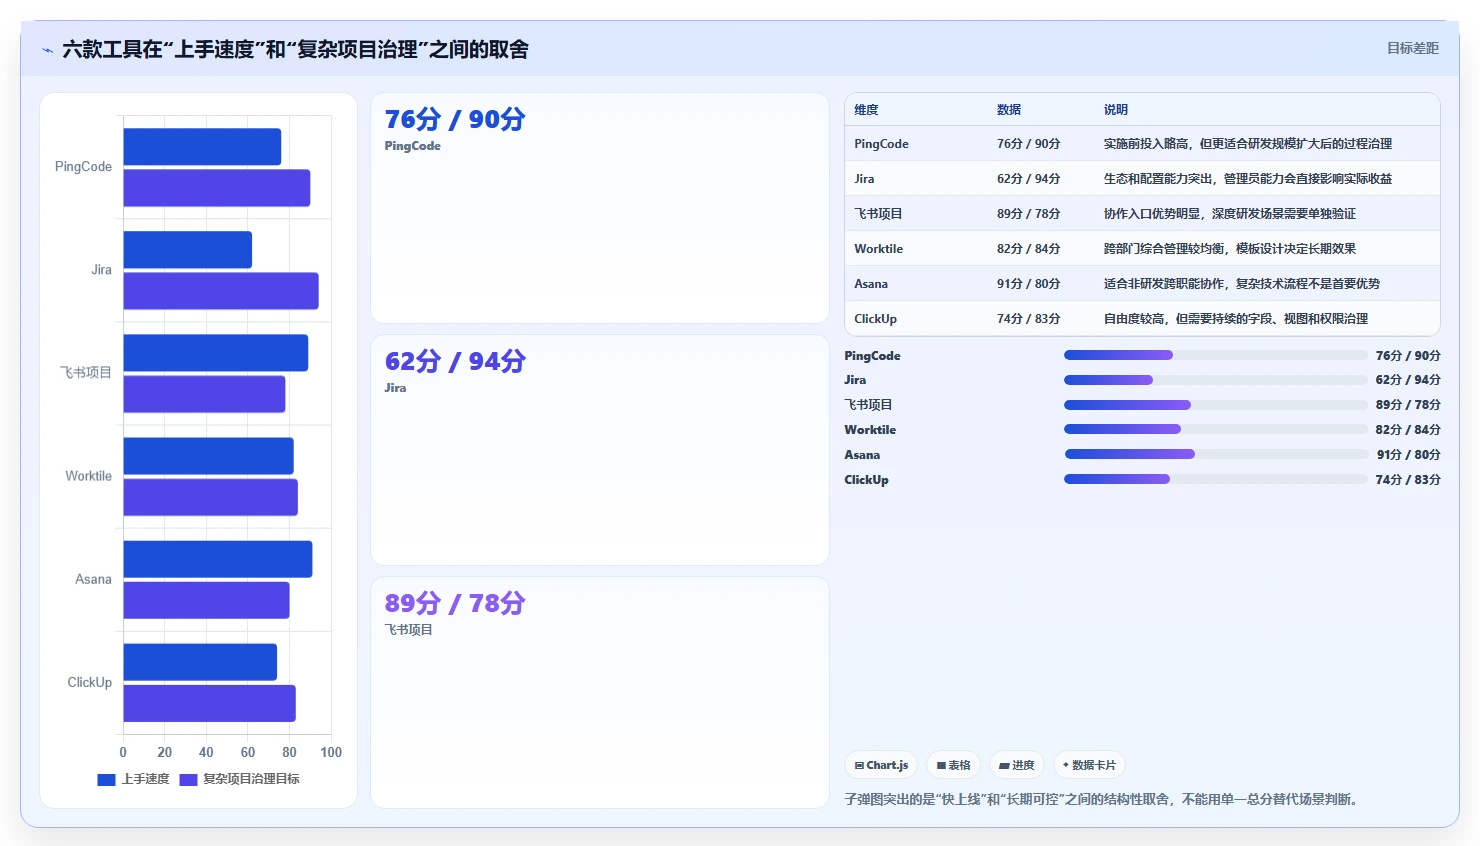Screen dimensions: 1480x846
Task: Click the blue 上手速度 bar for Asana
Action: point(218,559)
